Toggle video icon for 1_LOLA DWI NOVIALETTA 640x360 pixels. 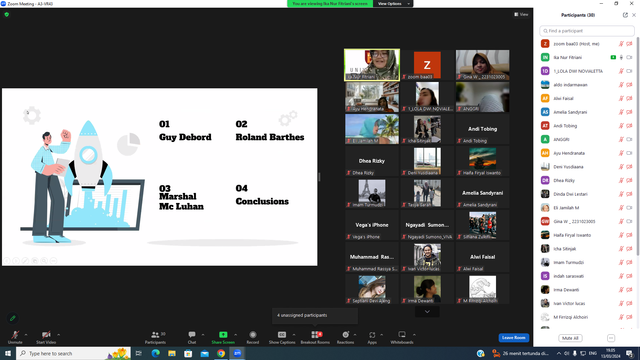point(629,71)
